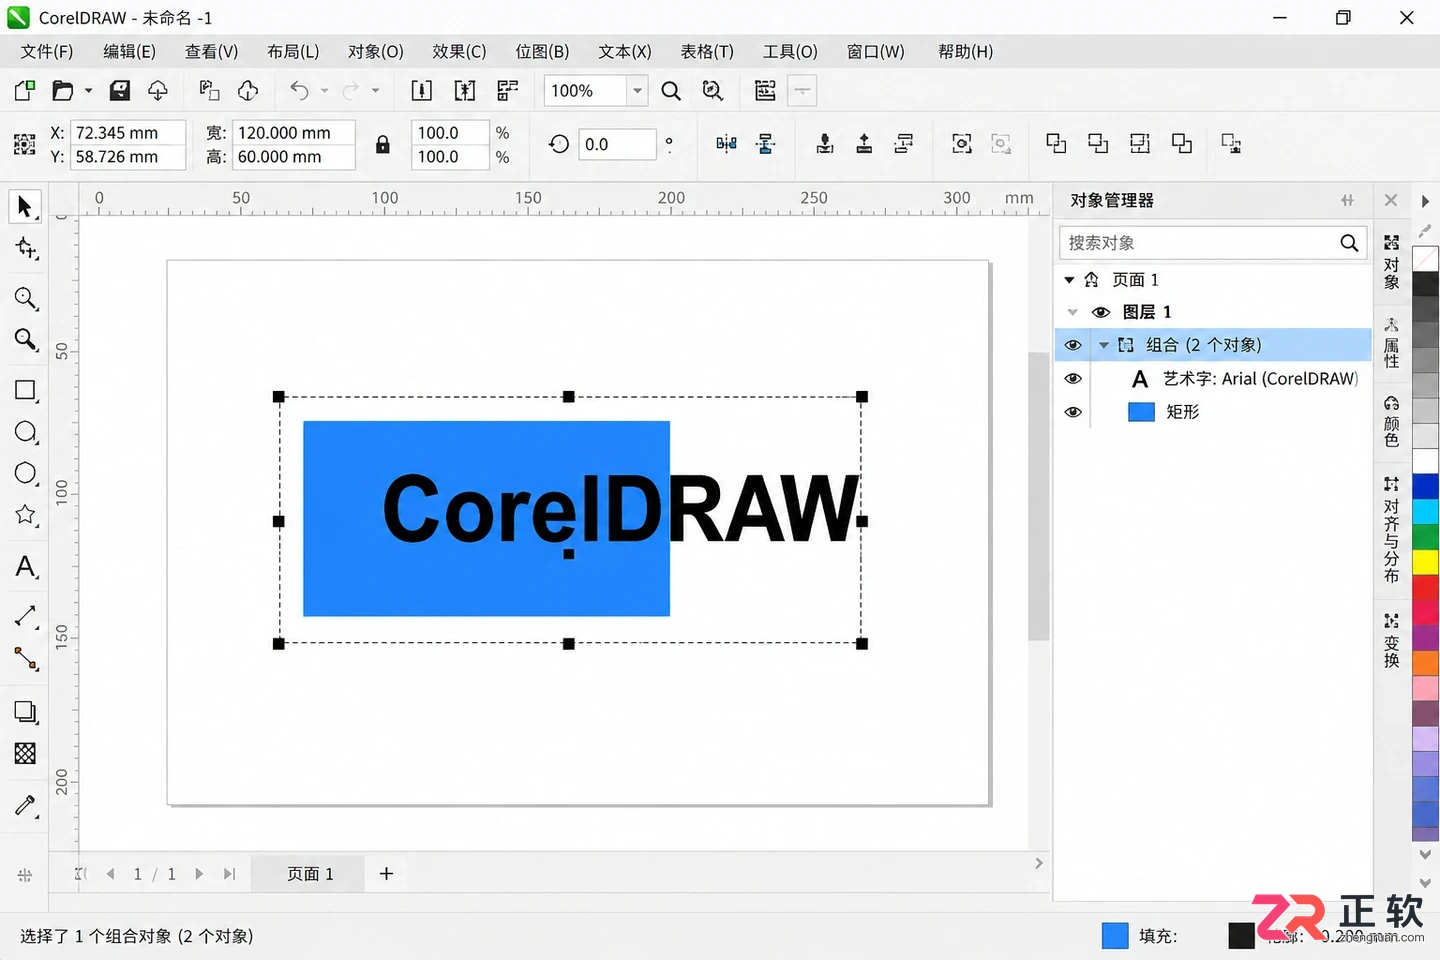This screenshot has height=960, width=1440.
Task: Mirror the object vertically
Action: click(766, 144)
